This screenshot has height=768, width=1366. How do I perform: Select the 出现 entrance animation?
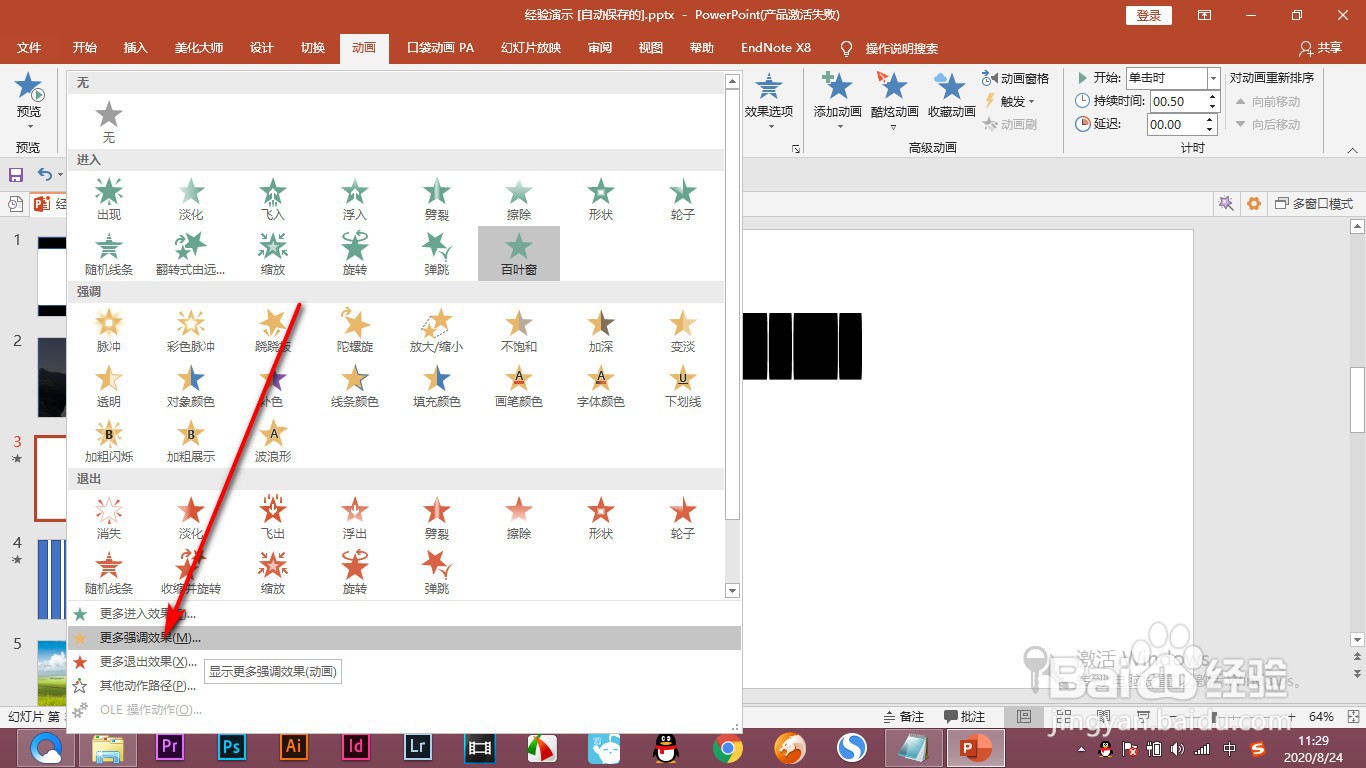pos(109,198)
